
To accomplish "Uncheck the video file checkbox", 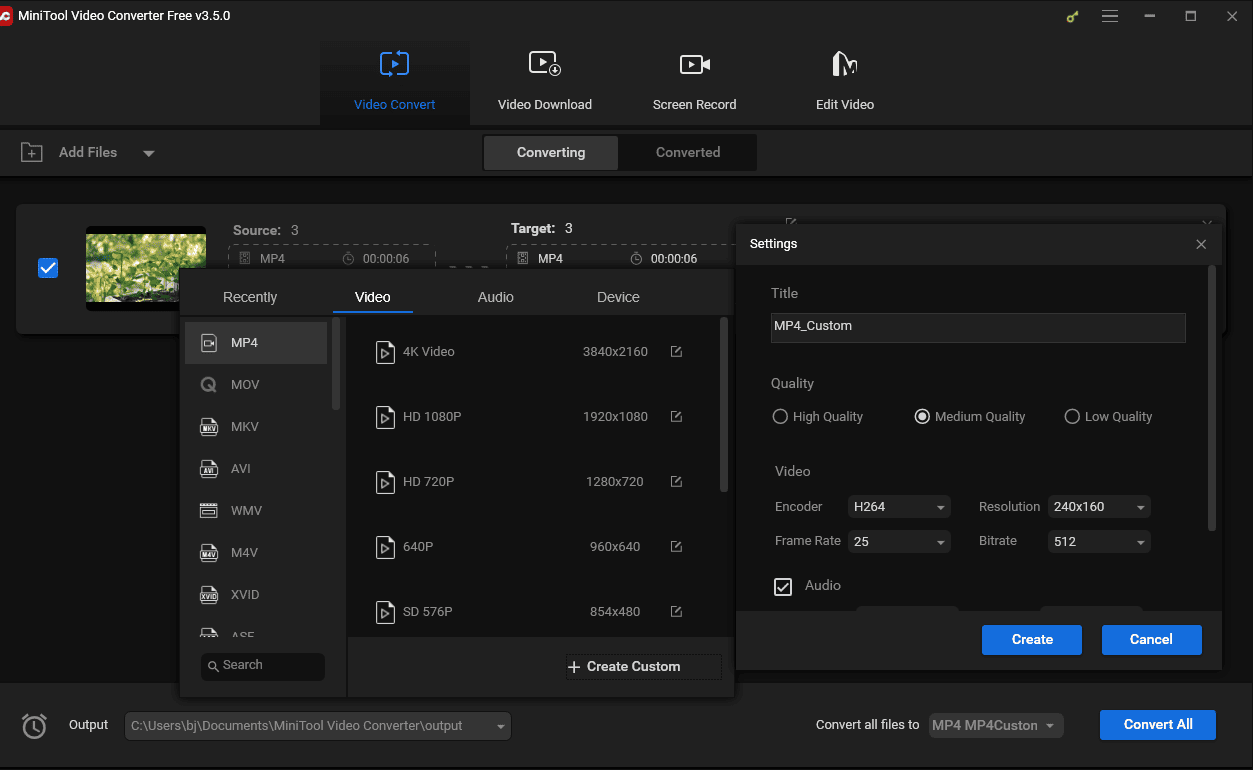I will [x=48, y=268].
